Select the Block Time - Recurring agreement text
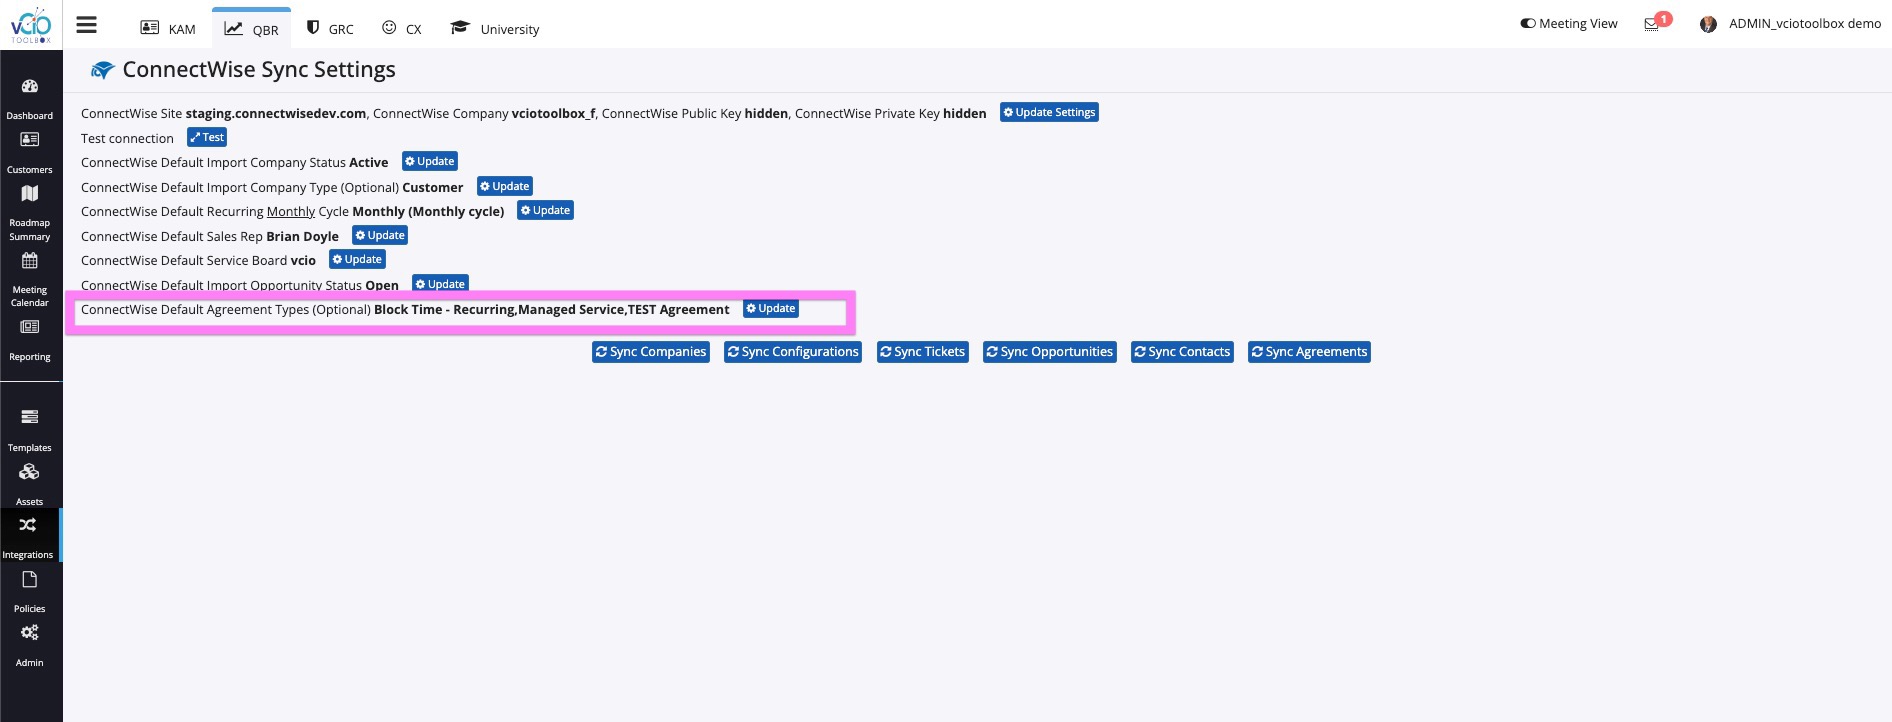Viewport: 1892px width, 722px height. (x=444, y=310)
